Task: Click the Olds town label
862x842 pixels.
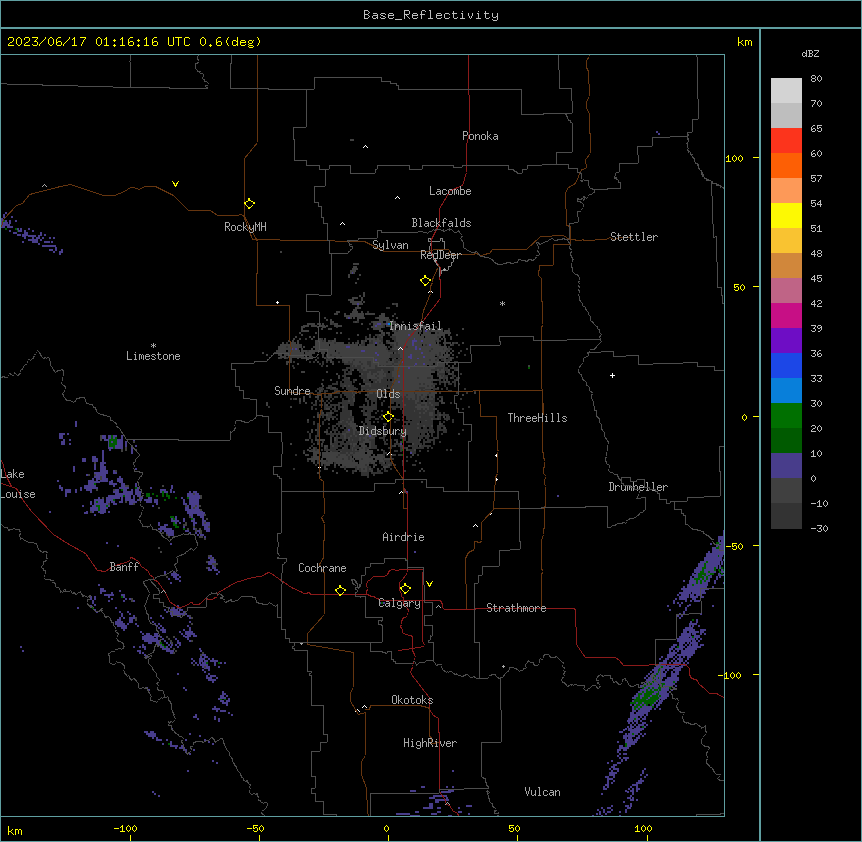Action: (x=388, y=394)
